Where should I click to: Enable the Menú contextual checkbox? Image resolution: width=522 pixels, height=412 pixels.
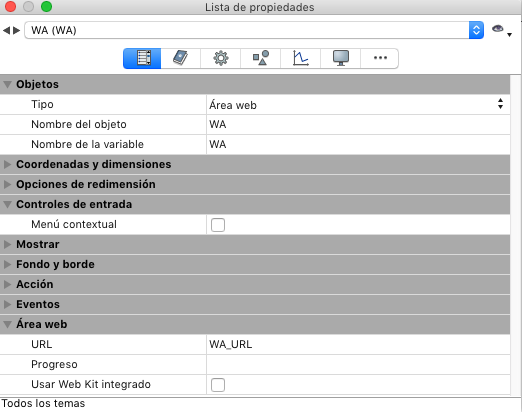(x=218, y=225)
